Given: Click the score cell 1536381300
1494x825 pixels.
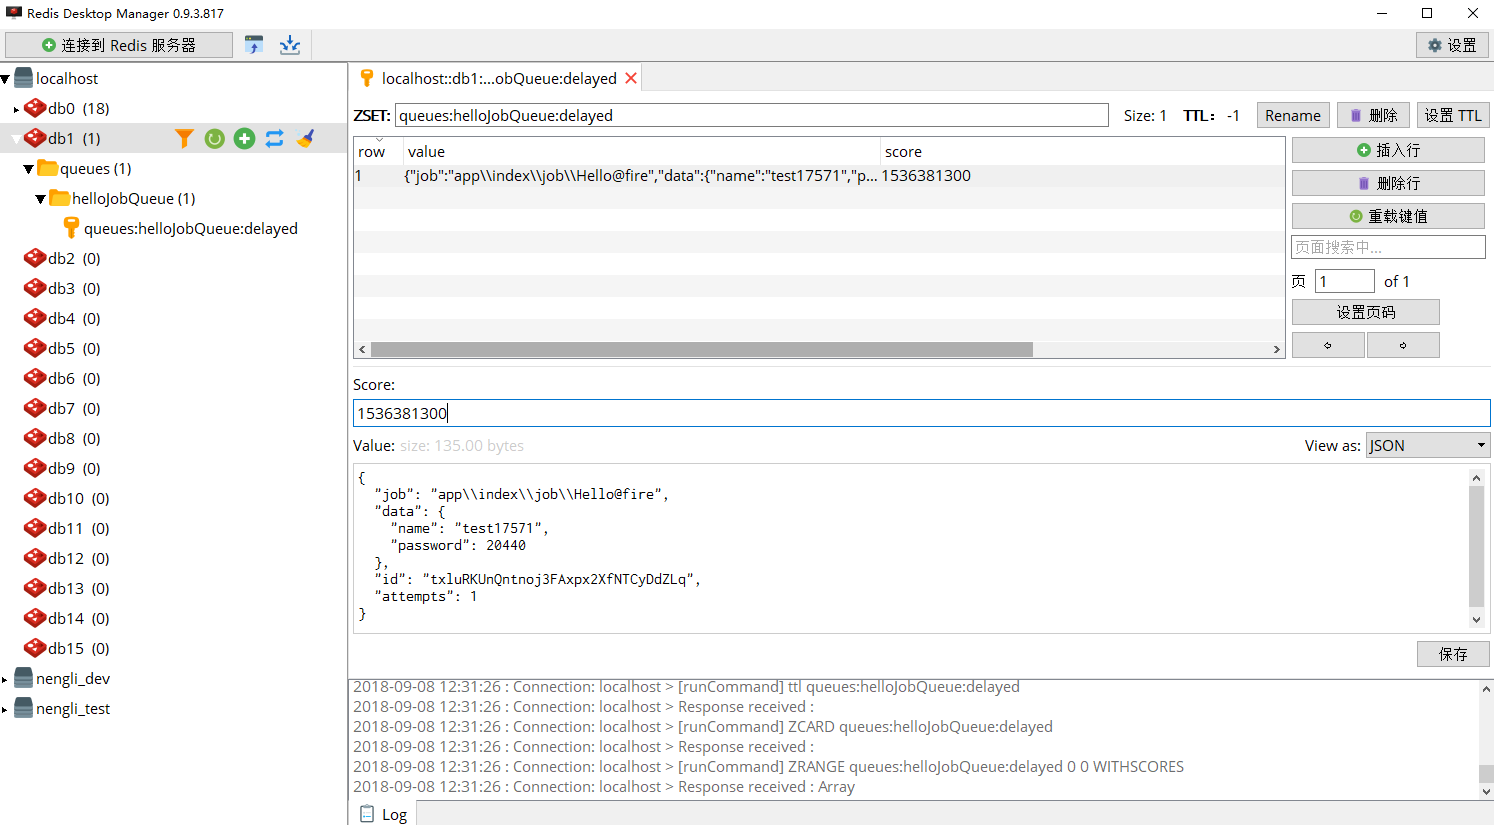Looking at the screenshot, I should (926, 176).
